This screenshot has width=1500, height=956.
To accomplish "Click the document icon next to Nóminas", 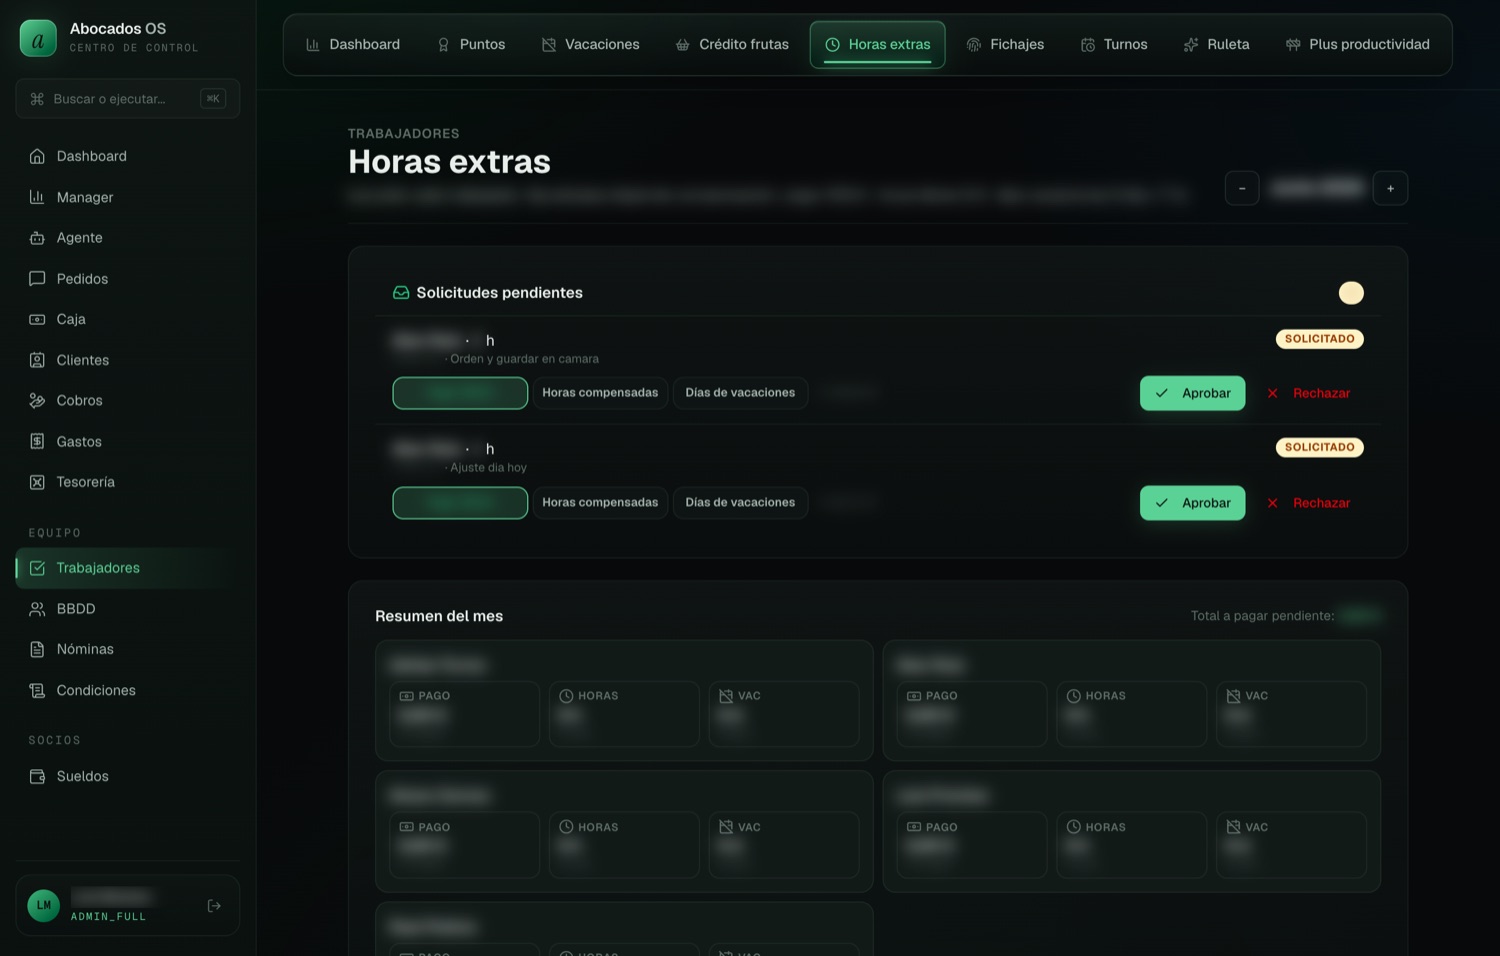I will [37, 649].
